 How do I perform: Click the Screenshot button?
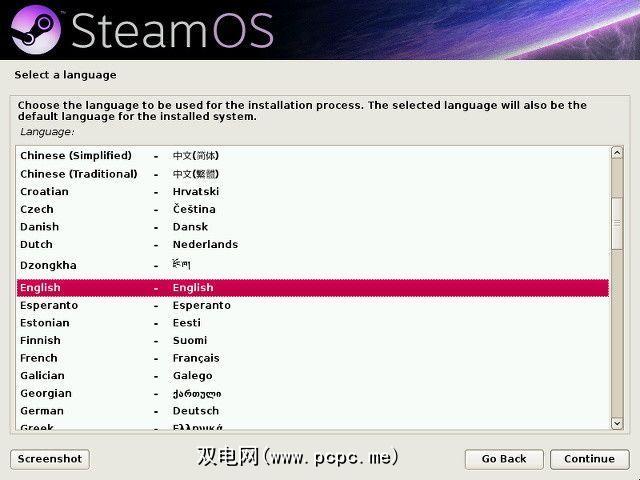click(x=50, y=459)
